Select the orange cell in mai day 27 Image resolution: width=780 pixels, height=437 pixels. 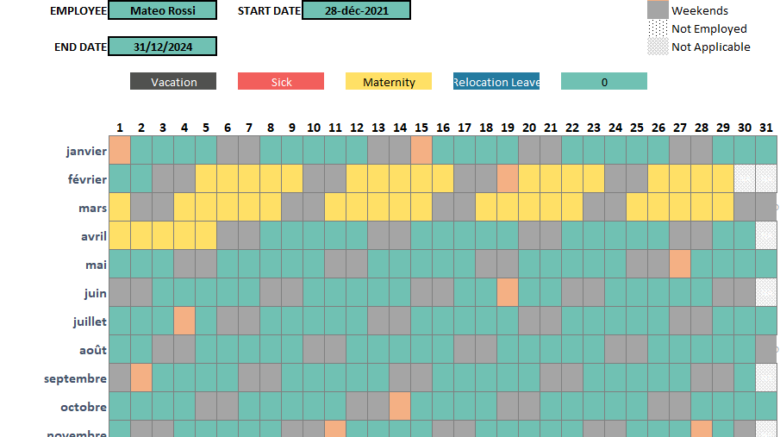680,264
